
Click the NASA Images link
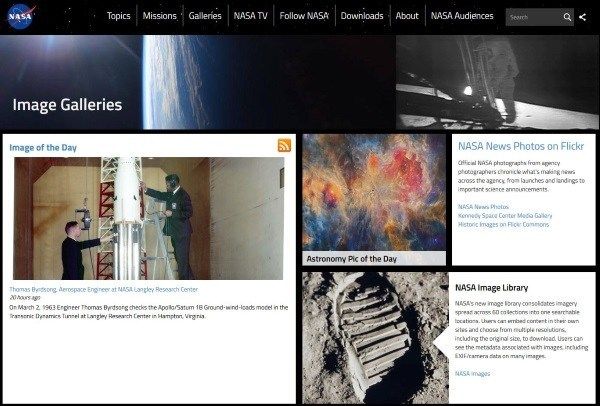pyautogui.click(x=472, y=373)
